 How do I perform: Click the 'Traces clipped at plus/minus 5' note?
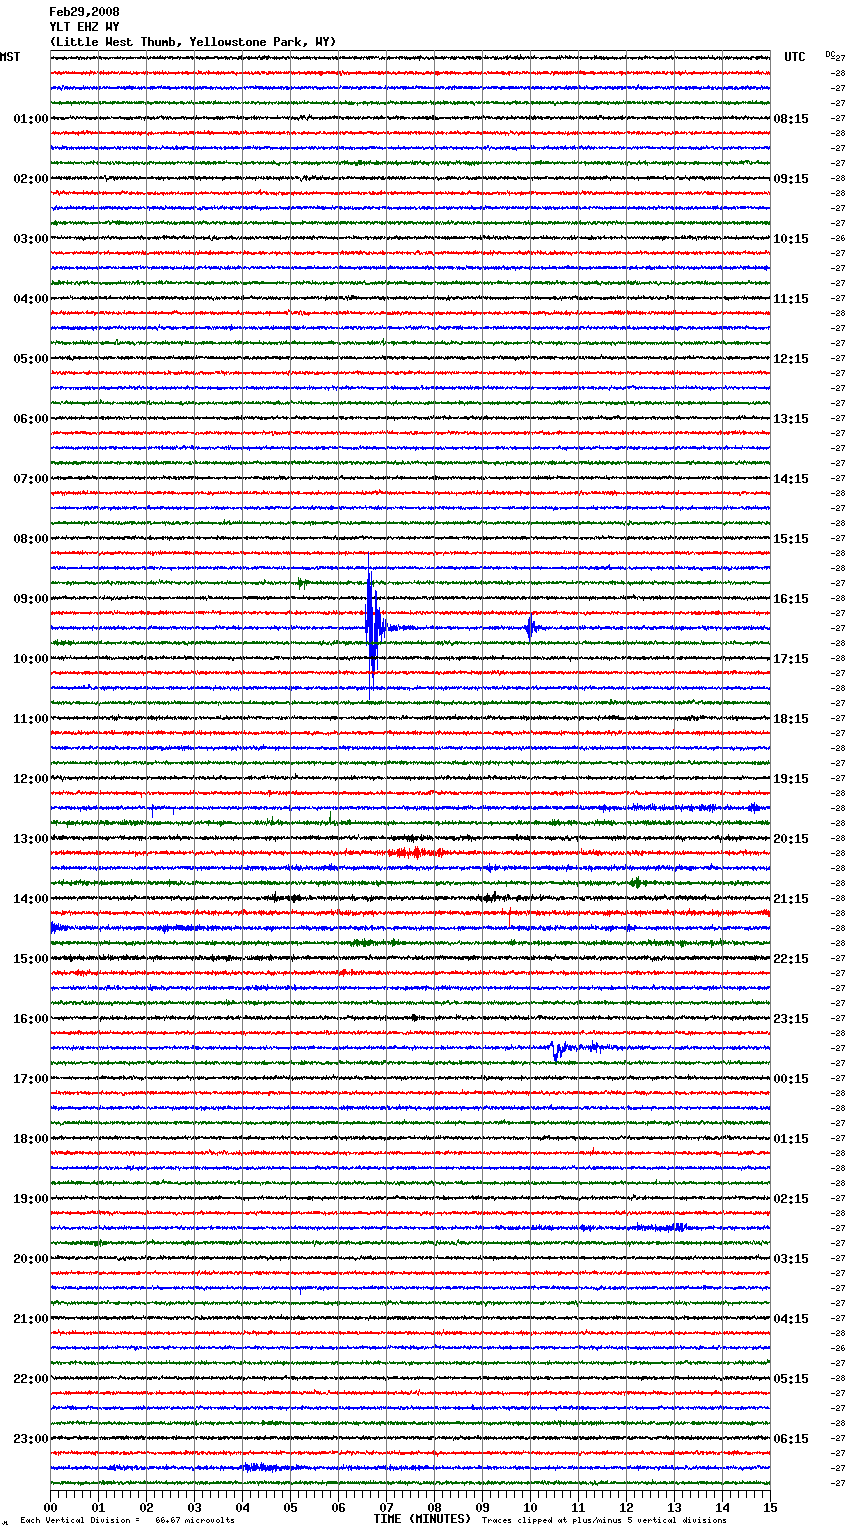pos(604,1521)
